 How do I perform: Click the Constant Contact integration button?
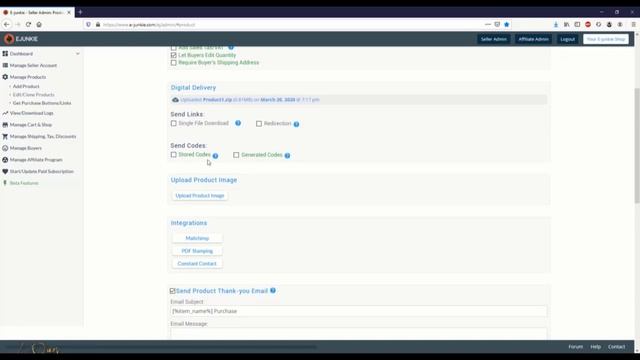197,264
